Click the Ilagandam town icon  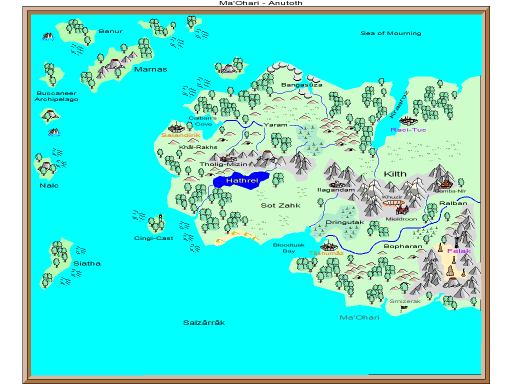tap(337, 184)
